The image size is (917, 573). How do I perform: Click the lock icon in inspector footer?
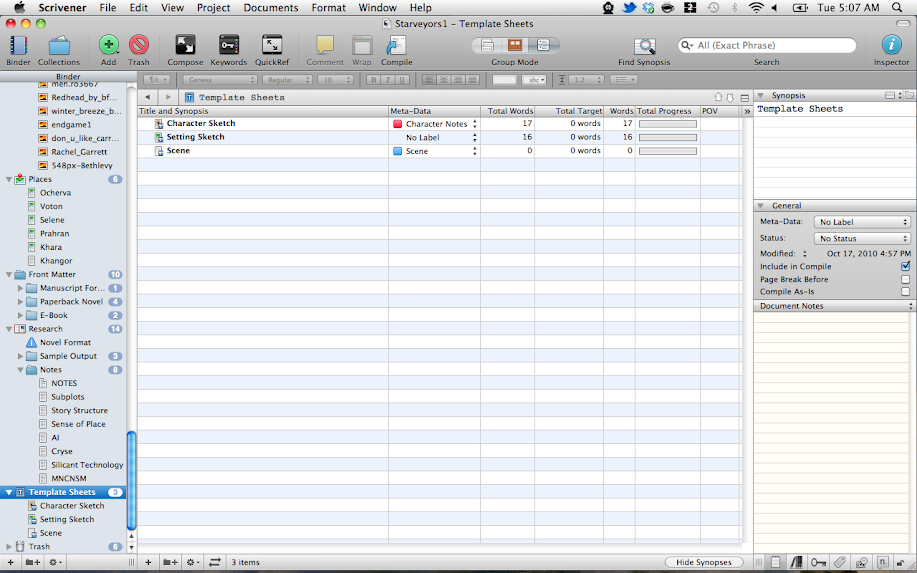902,562
